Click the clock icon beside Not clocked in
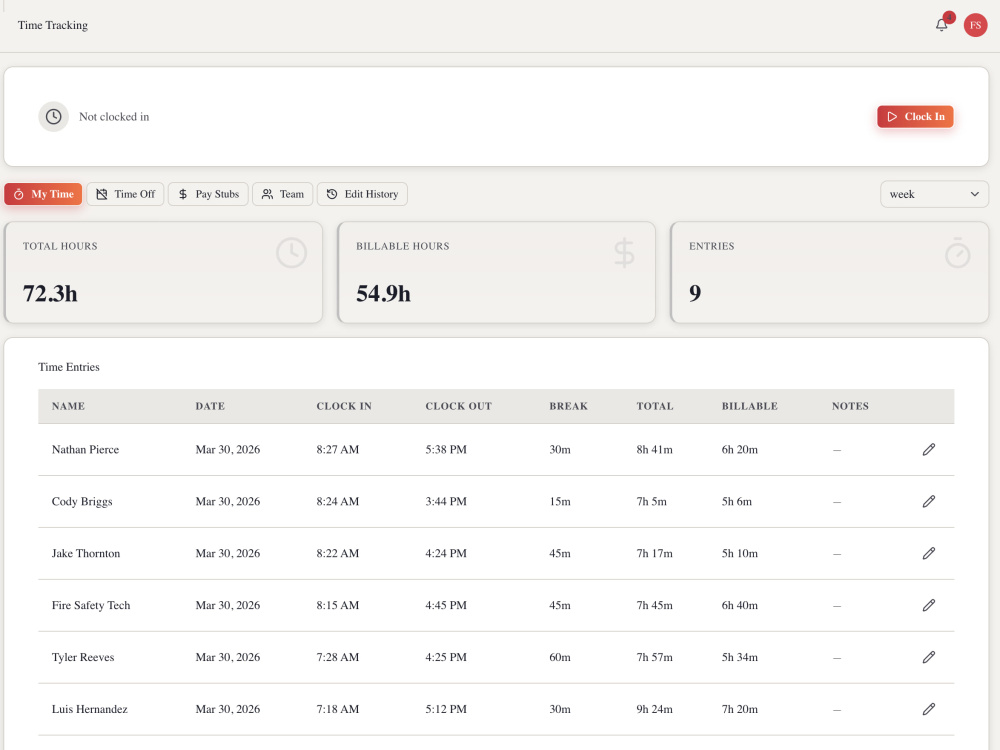The image size is (1000, 750). coord(54,117)
